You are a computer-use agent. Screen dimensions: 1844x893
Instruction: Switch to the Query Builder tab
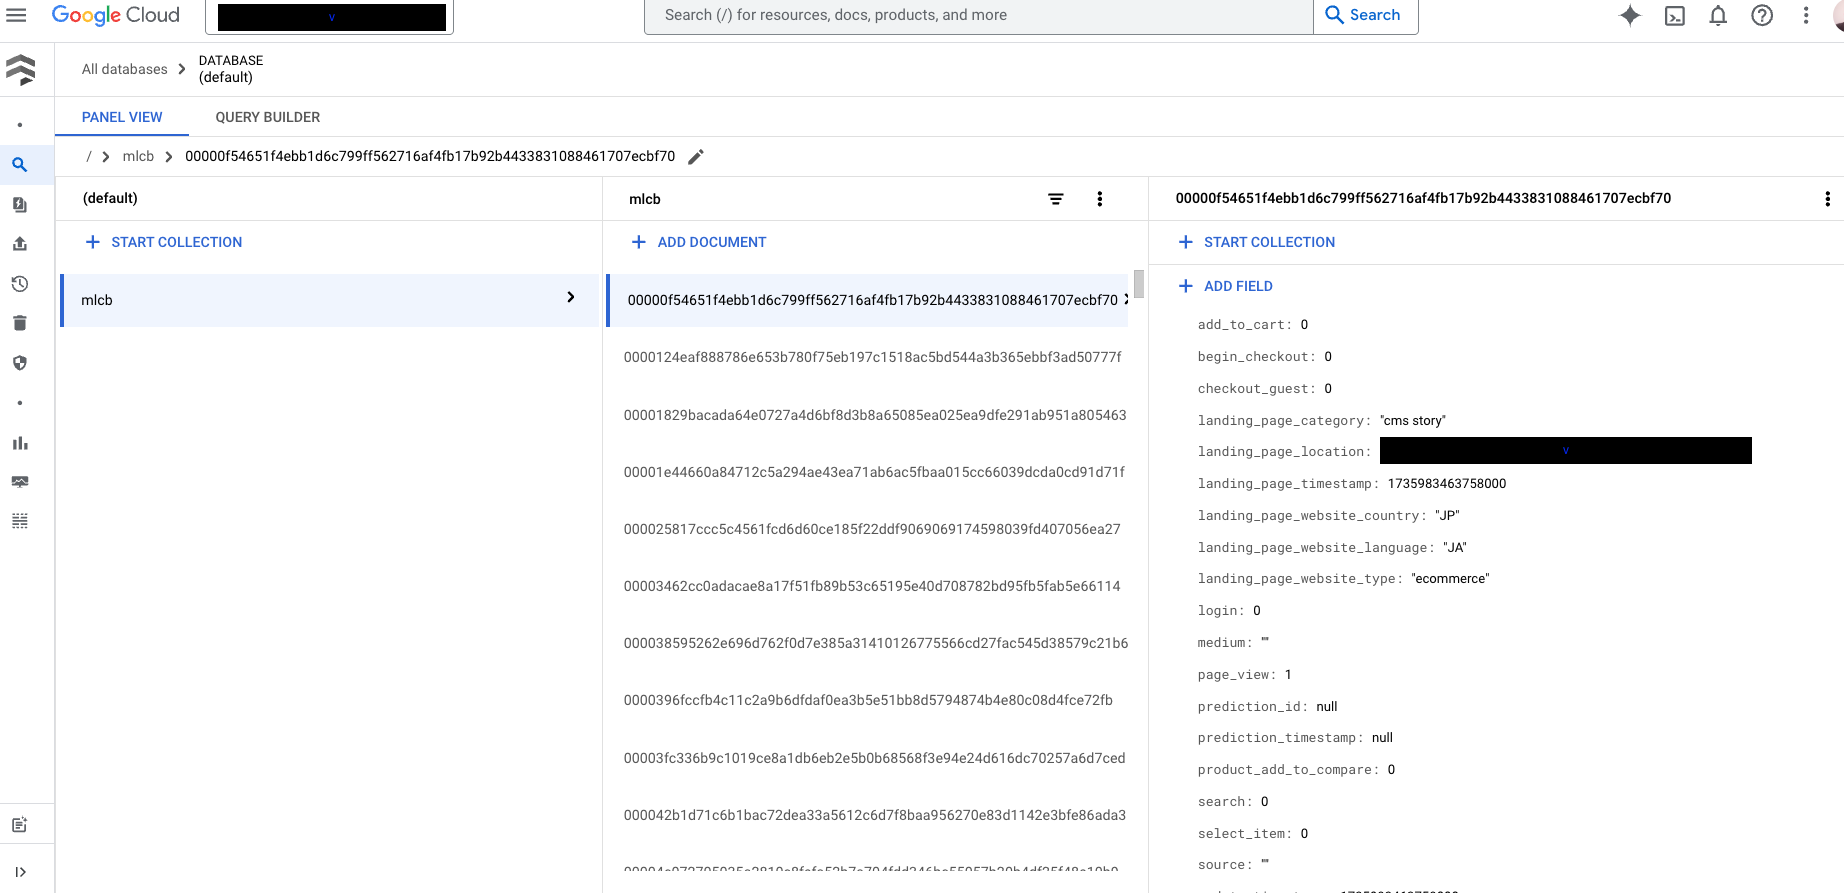[x=268, y=117]
